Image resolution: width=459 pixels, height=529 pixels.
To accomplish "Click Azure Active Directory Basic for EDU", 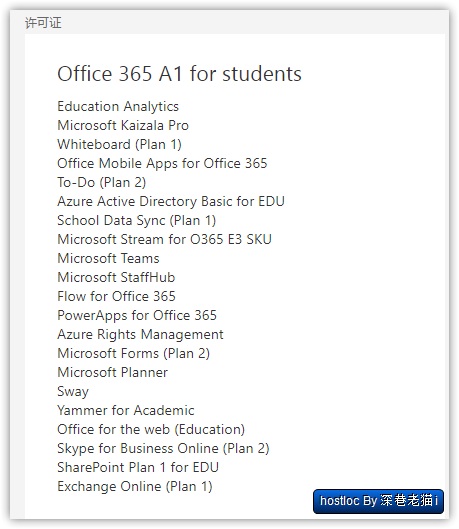I will pos(171,201).
